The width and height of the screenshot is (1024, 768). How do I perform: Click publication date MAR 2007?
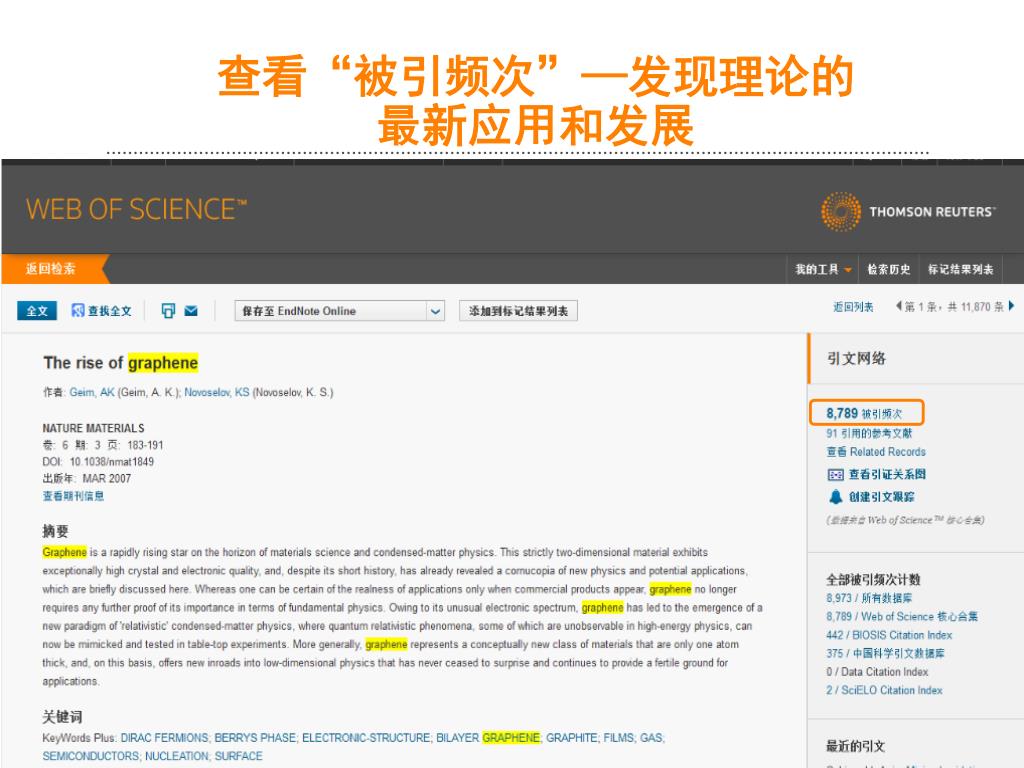(x=106, y=479)
